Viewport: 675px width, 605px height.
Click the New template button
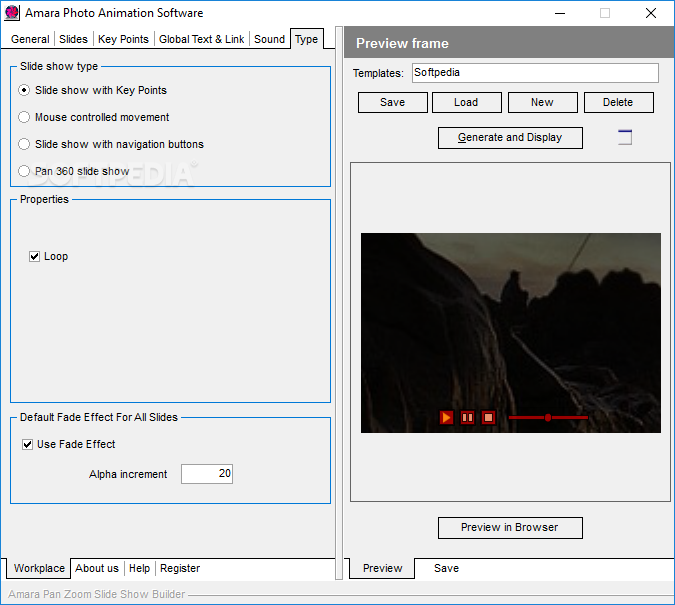click(x=542, y=102)
